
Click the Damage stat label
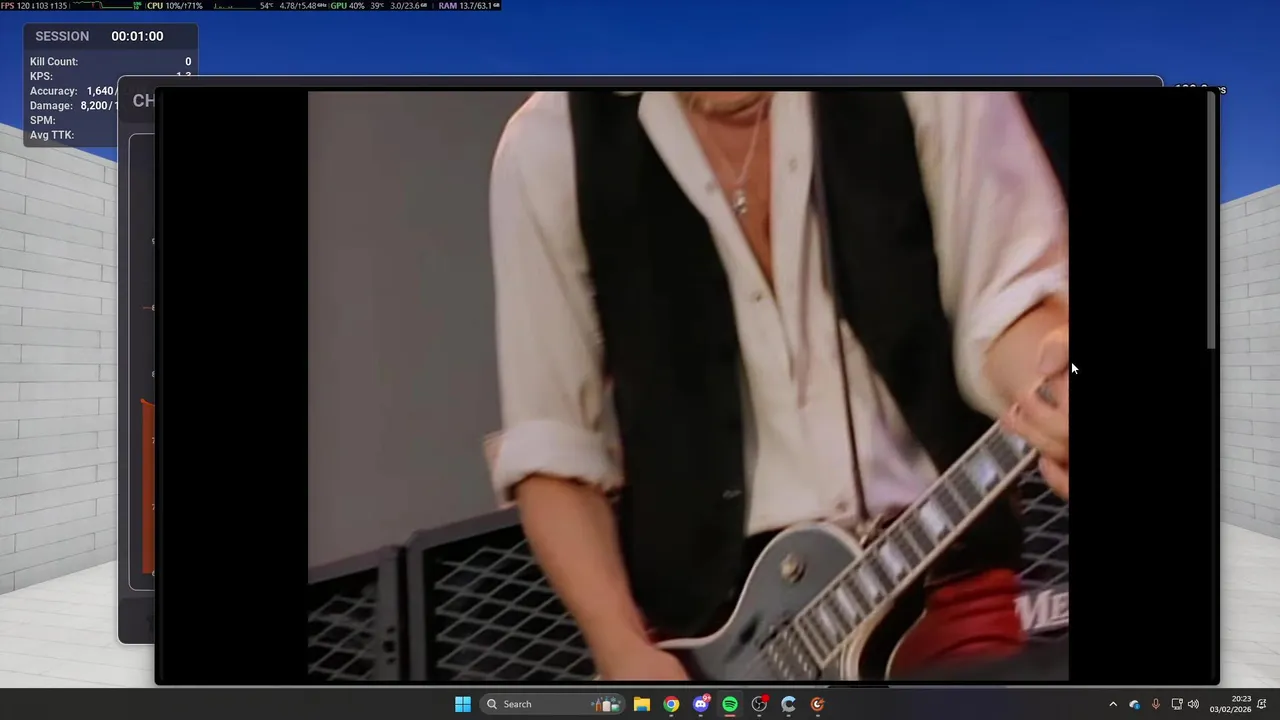(x=51, y=106)
